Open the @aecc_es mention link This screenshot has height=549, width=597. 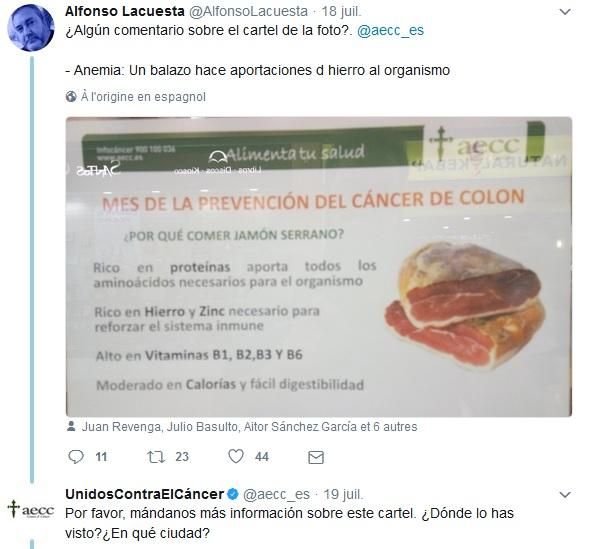(x=390, y=30)
